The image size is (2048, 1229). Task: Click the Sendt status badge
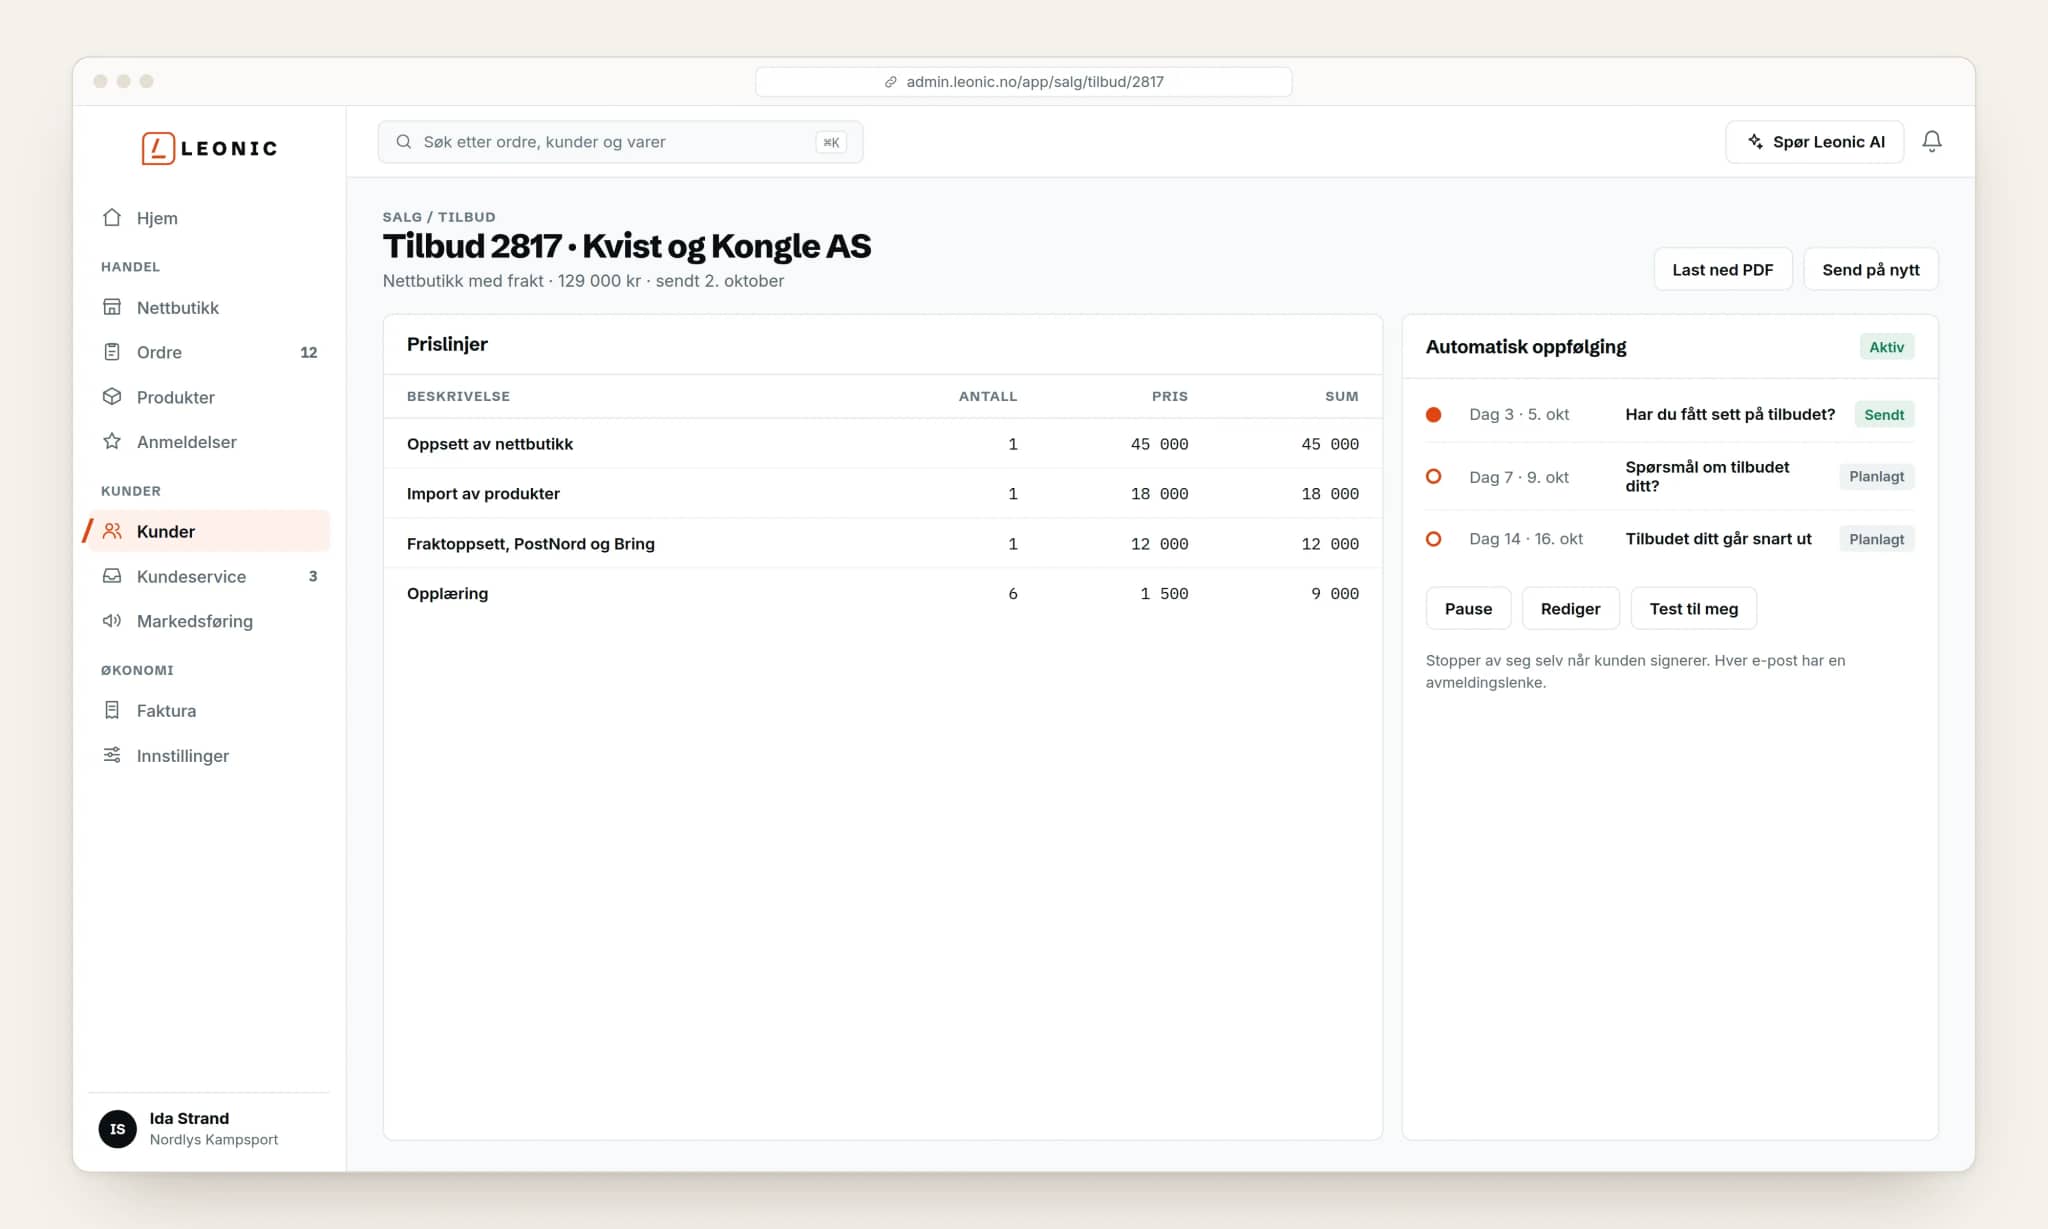[x=1884, y=414]
